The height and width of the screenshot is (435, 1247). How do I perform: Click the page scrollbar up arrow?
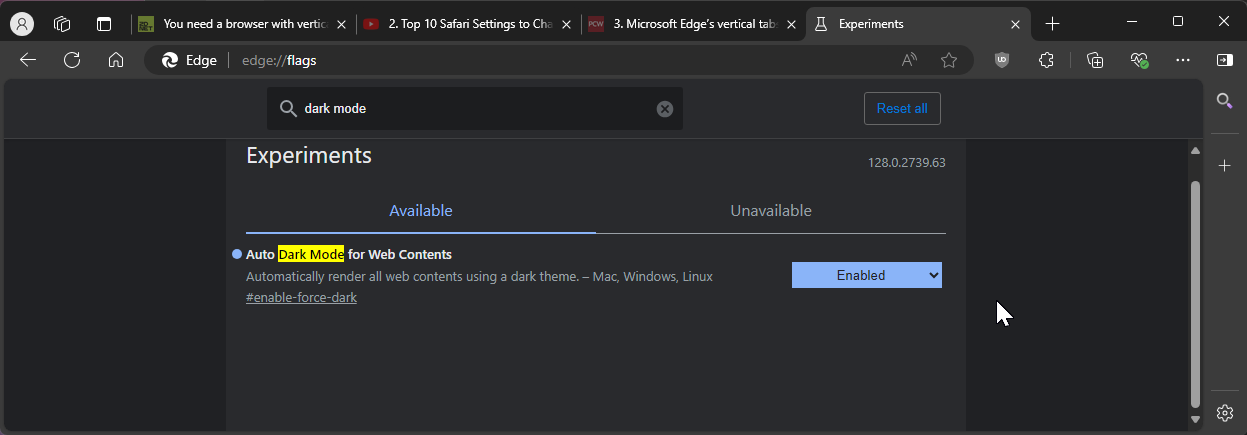(1195, 150)
